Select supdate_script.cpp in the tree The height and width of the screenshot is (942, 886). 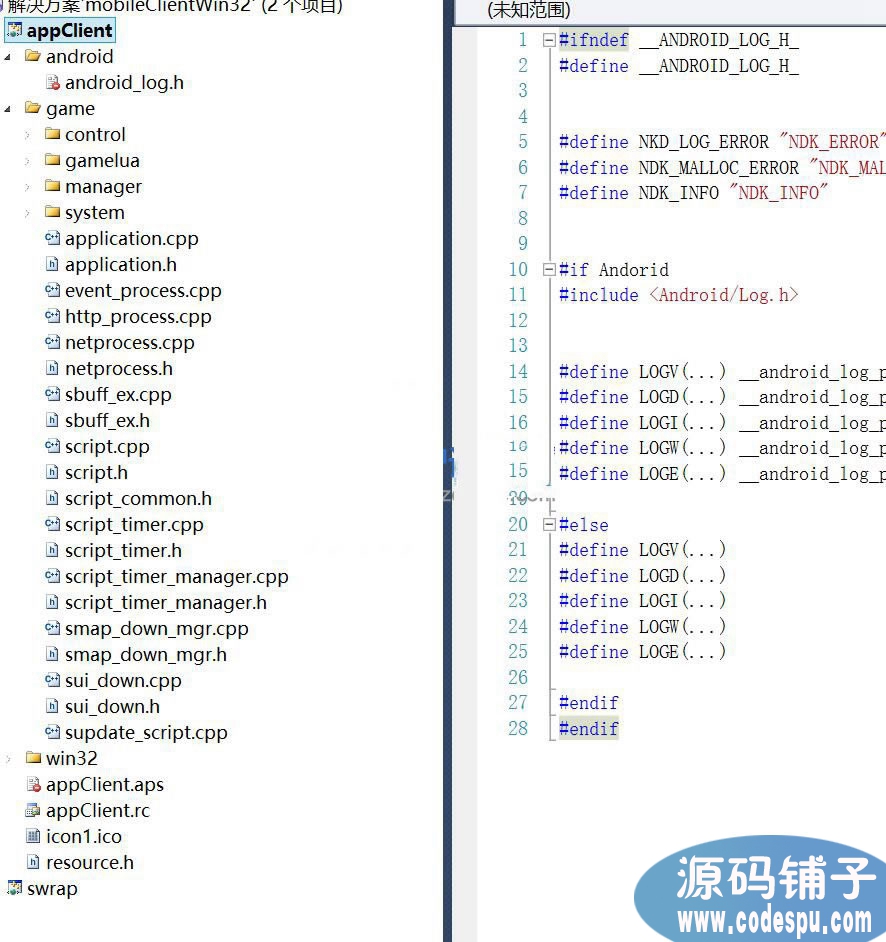pos(146,732)
